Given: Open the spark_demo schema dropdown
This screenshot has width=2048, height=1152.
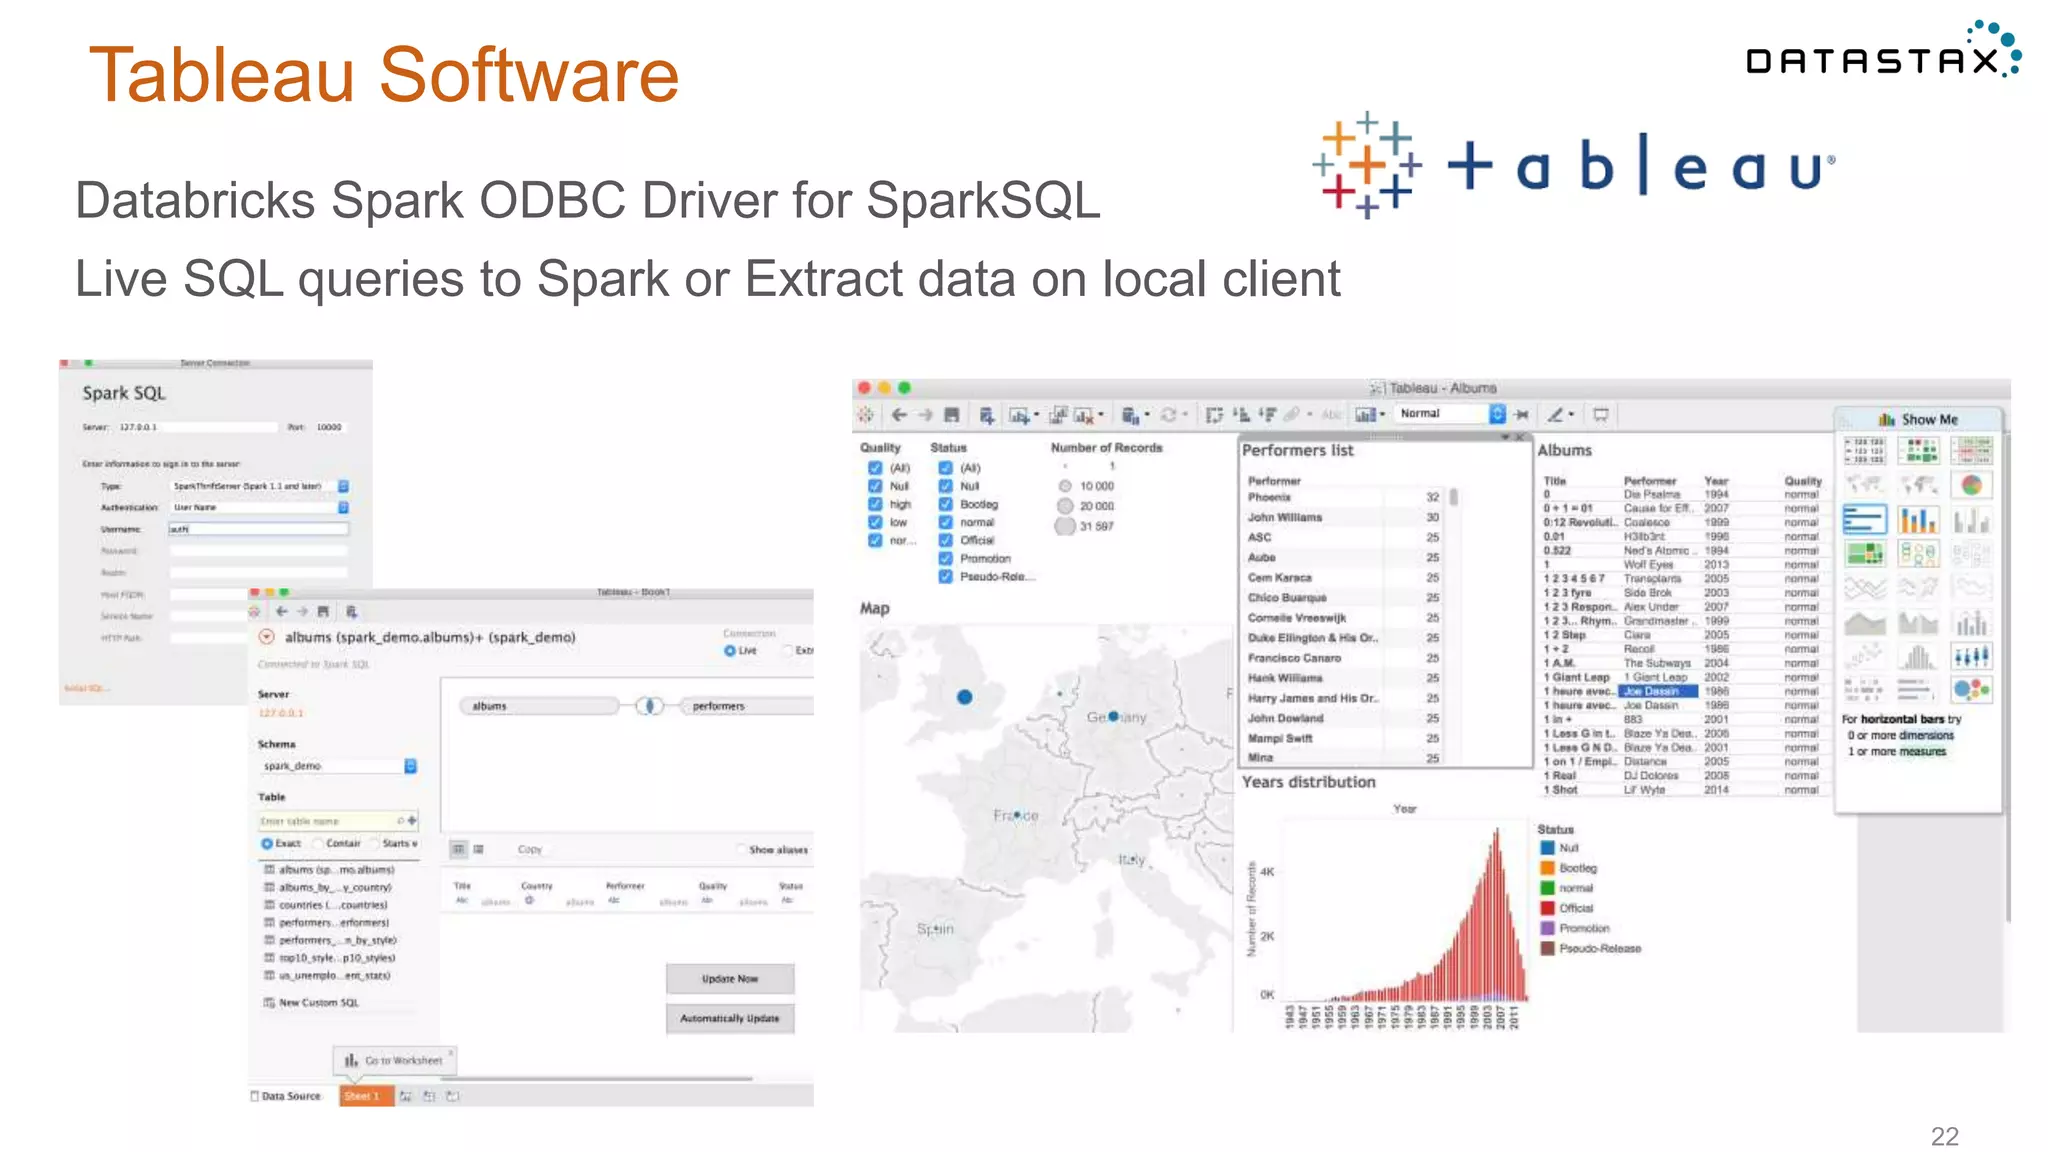Looking at the screenshot, I should (410, 766).
